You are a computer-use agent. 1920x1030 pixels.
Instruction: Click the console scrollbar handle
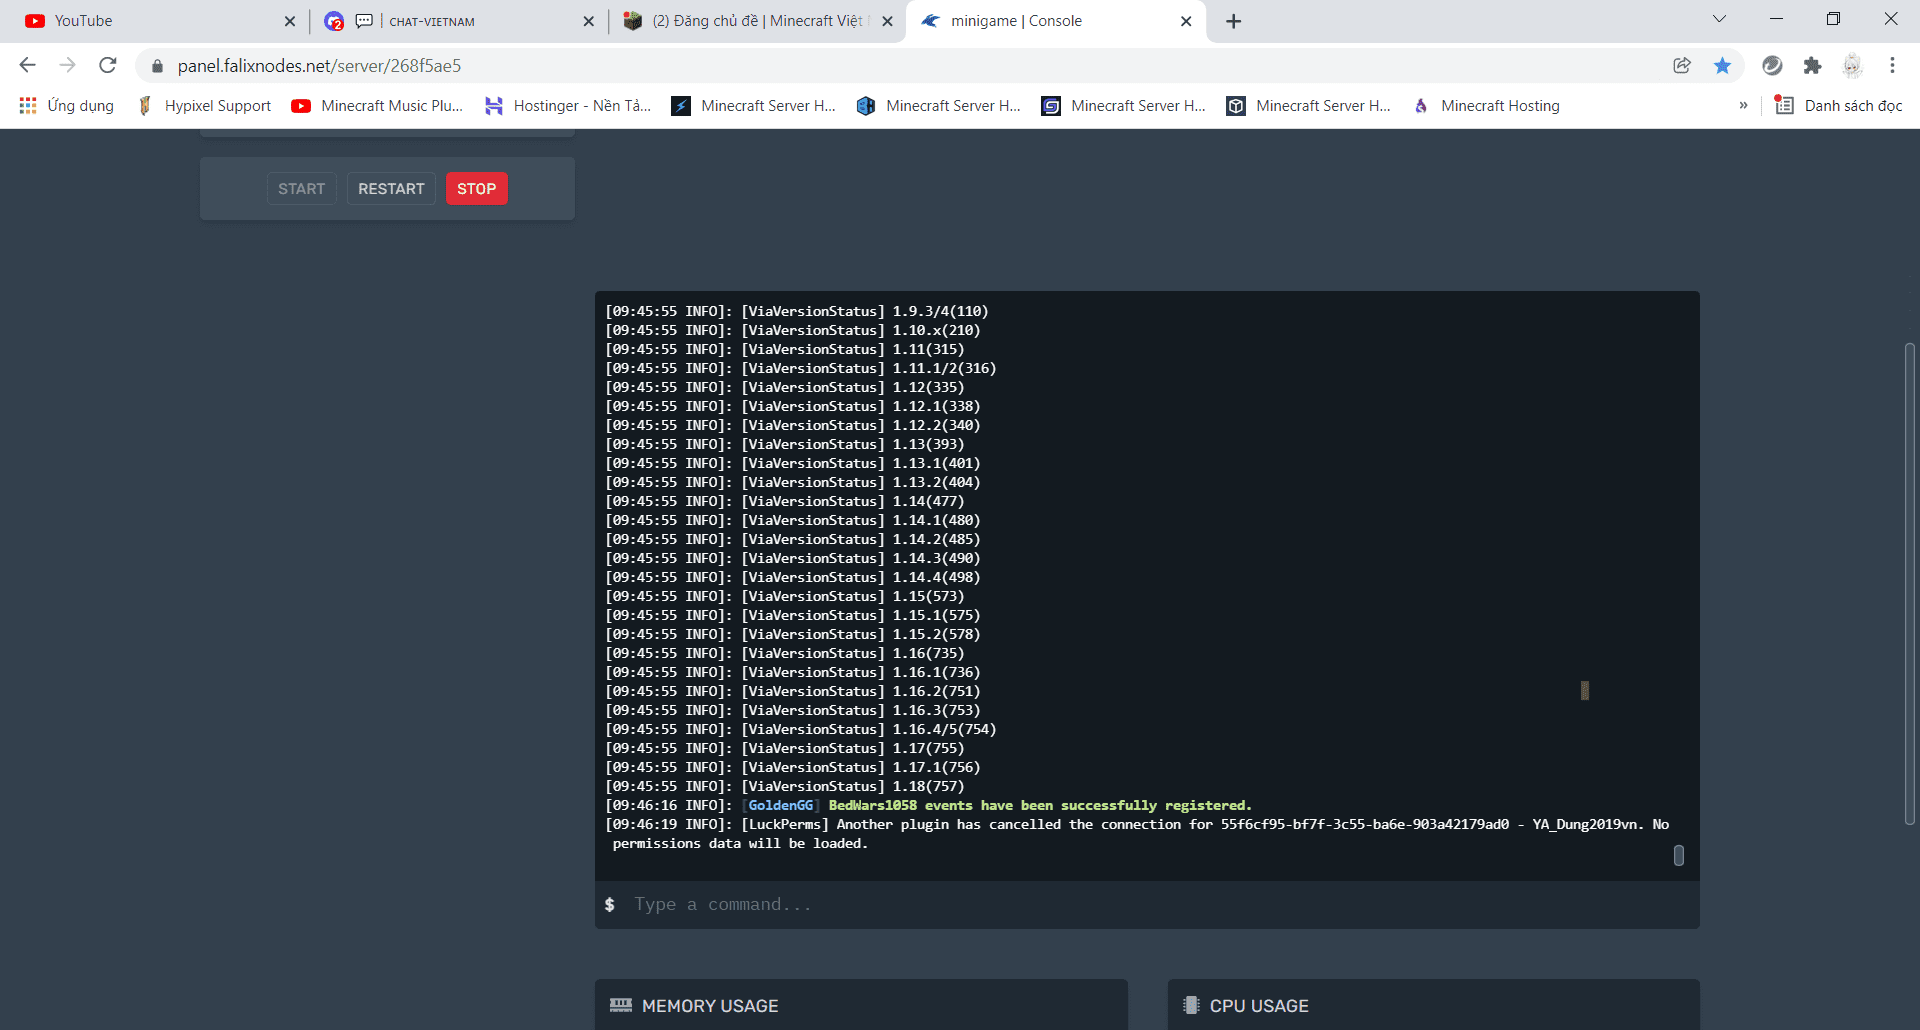(x=1679, y=855)
